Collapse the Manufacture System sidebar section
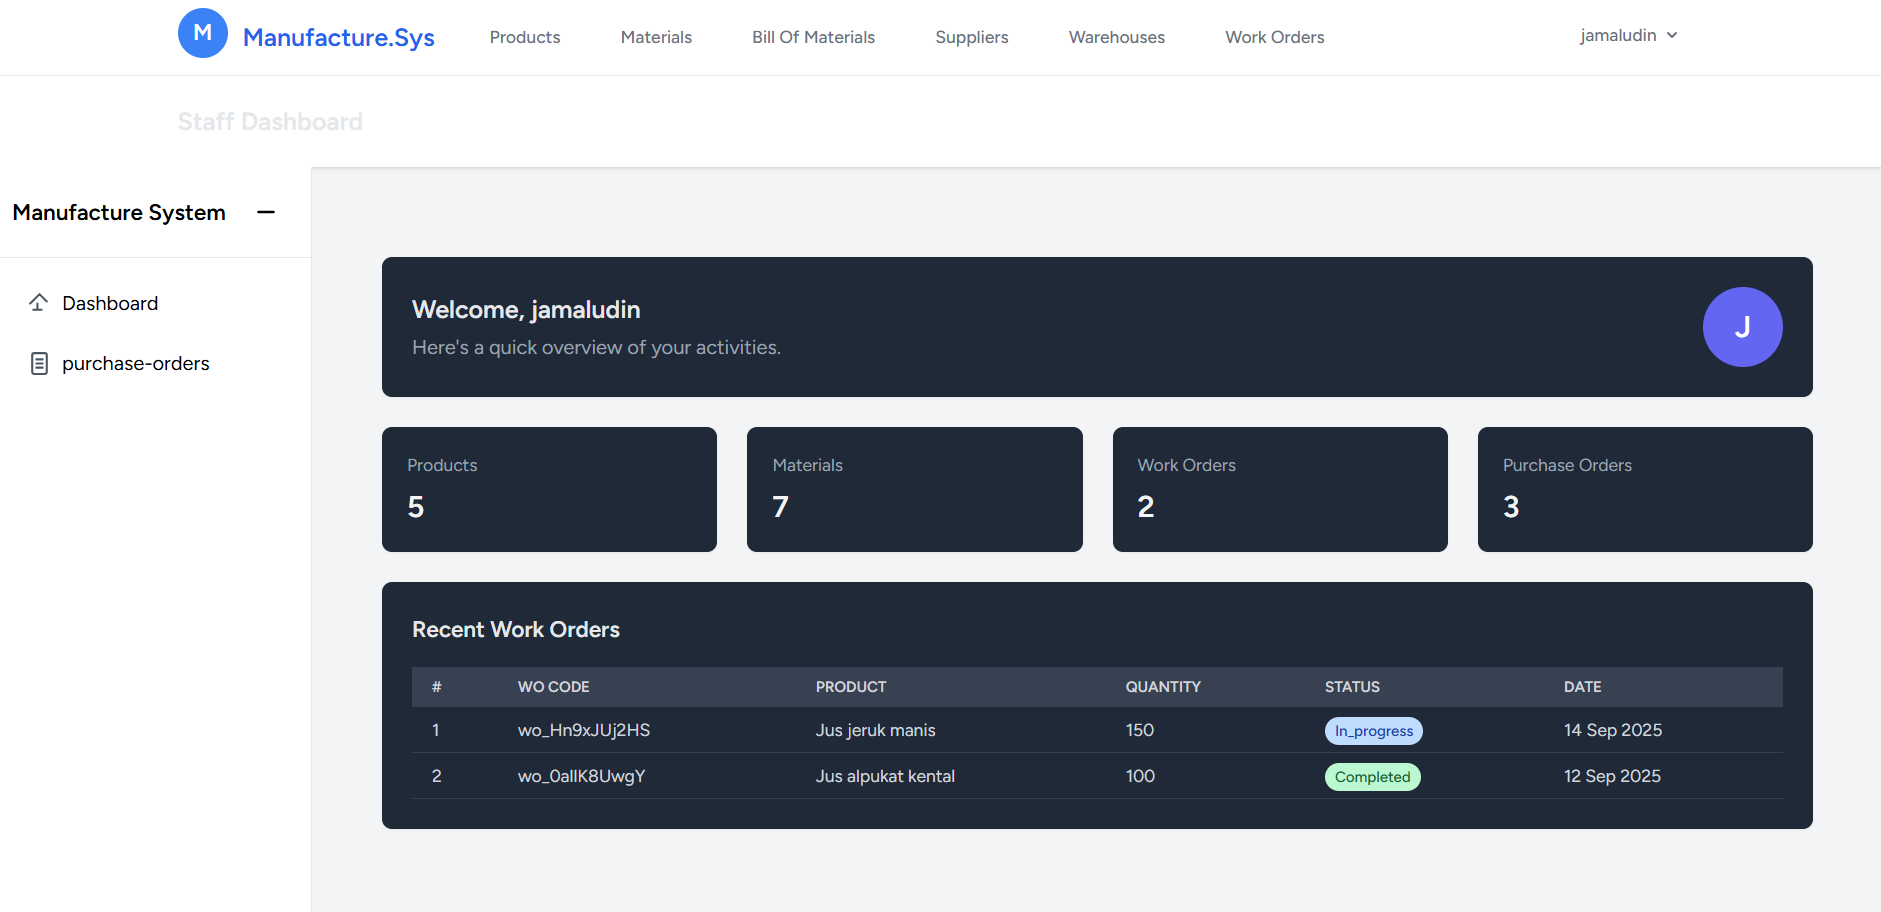 point(266,212)
